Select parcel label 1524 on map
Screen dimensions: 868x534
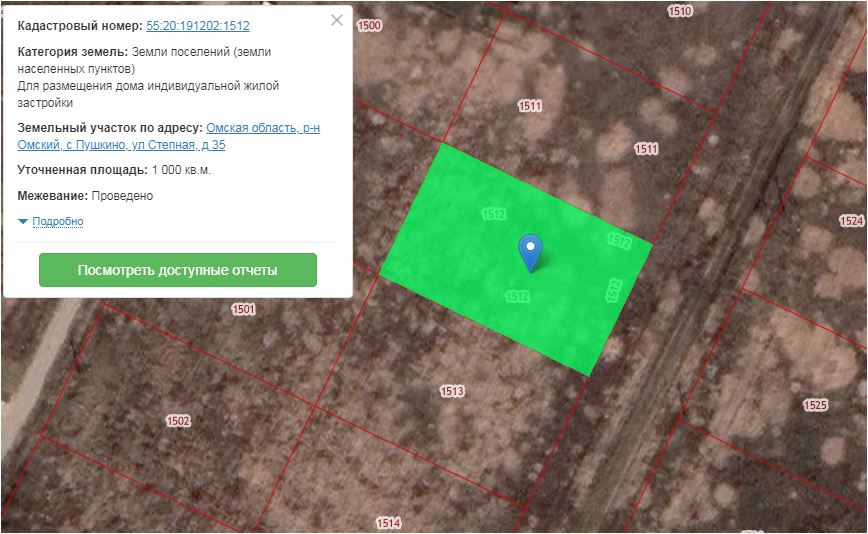851,221
